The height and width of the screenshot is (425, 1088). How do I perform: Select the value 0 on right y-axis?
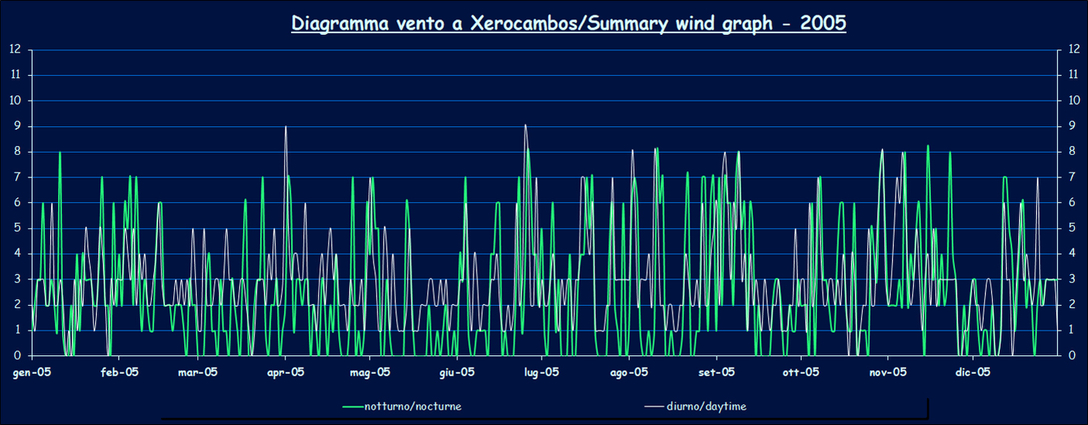tap(1074, 355)
